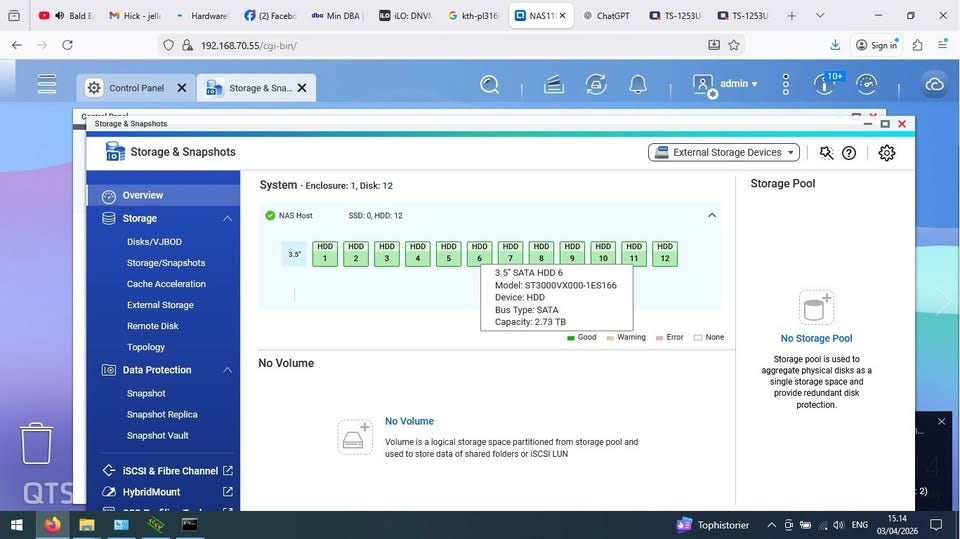Click the No Volume add-disk icon
Image resolution: width=960 pixels, height=539 pixels.
(355, 437)
